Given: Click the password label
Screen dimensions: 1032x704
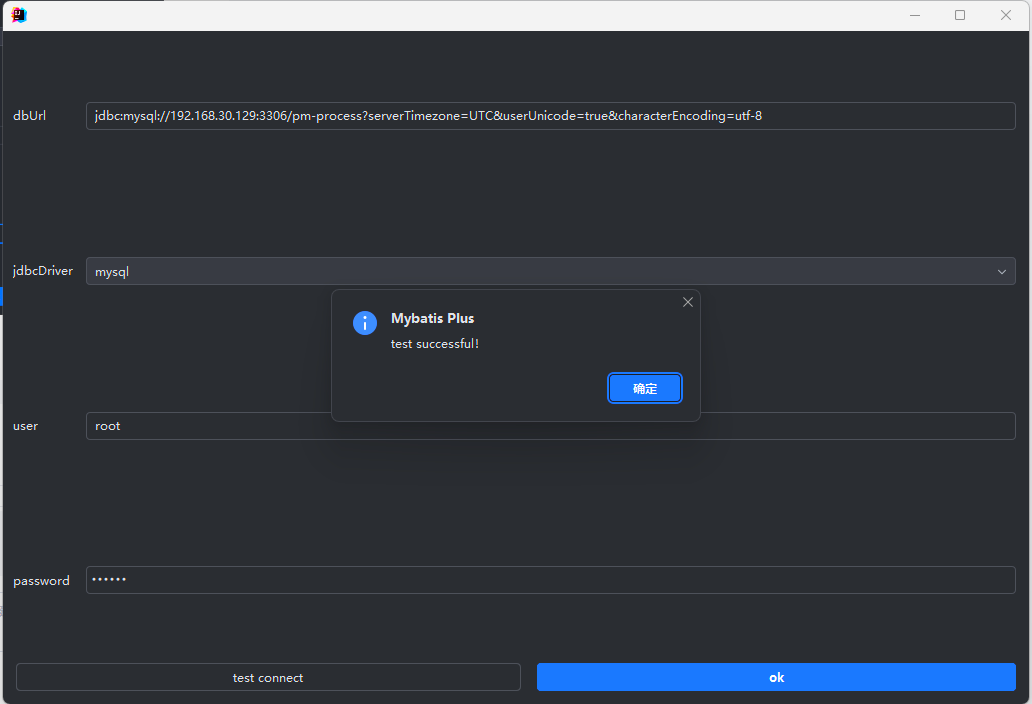Looking at the screenshot, I should (41, 581).
